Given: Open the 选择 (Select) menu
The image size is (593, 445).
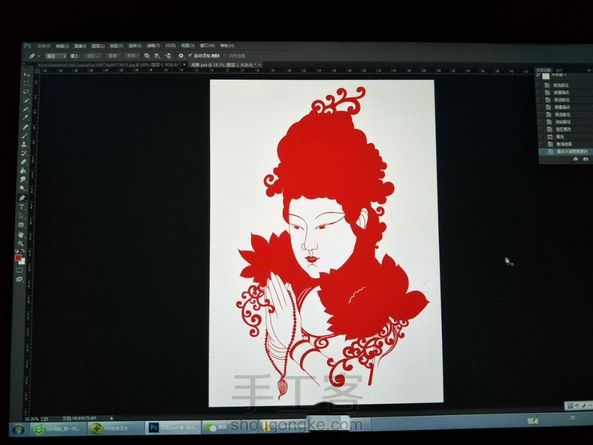Looking at the screenshot, I should (x=135, y=46).
